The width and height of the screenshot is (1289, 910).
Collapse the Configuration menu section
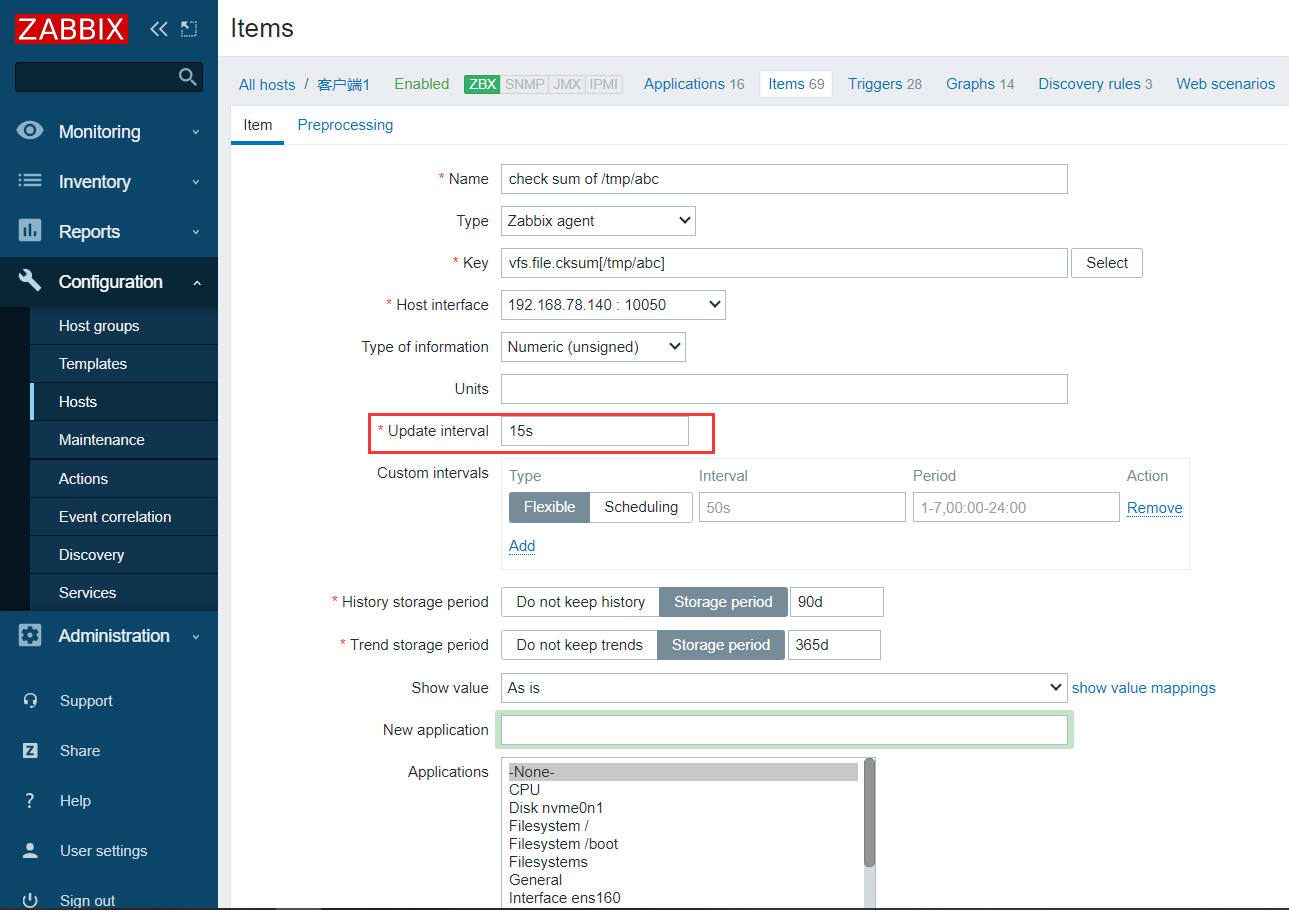tap(108, 282)
